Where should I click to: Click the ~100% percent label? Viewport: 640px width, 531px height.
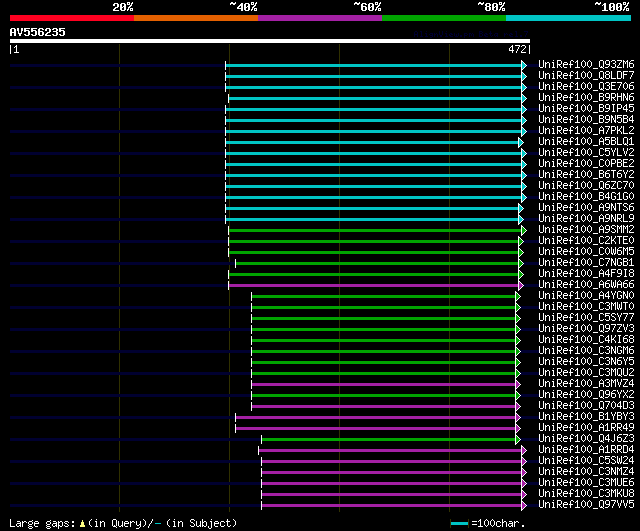612,7
